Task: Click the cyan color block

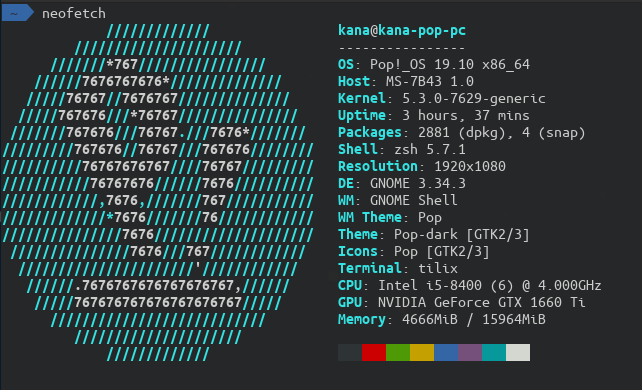Action: (x=494, y=352)
